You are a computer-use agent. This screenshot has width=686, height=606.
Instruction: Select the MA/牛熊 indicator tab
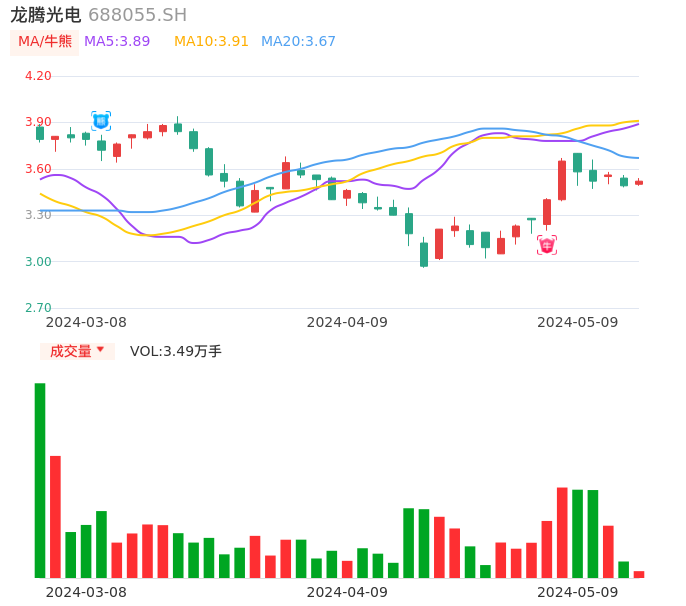[45, 42]
